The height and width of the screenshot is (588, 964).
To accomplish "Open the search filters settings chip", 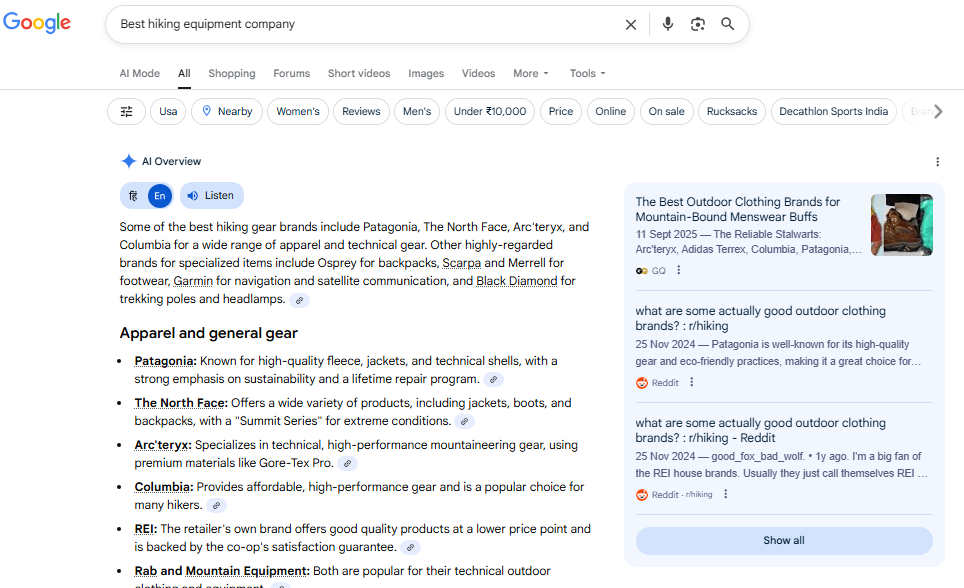I will click(x=126, y=112).
